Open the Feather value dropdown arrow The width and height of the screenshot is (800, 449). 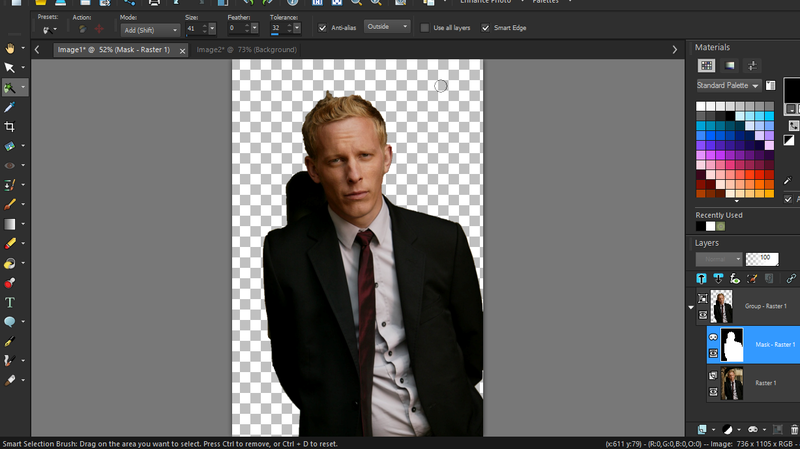pos(255,29)
